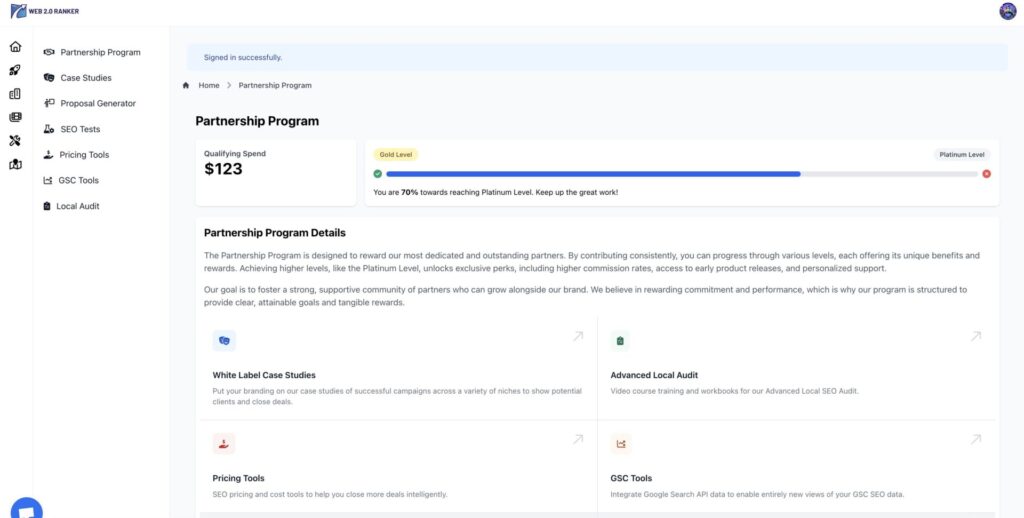Click the tools wrench icon in rail
Viewport: 1024px width, 518px height.
tap(15, 141)
